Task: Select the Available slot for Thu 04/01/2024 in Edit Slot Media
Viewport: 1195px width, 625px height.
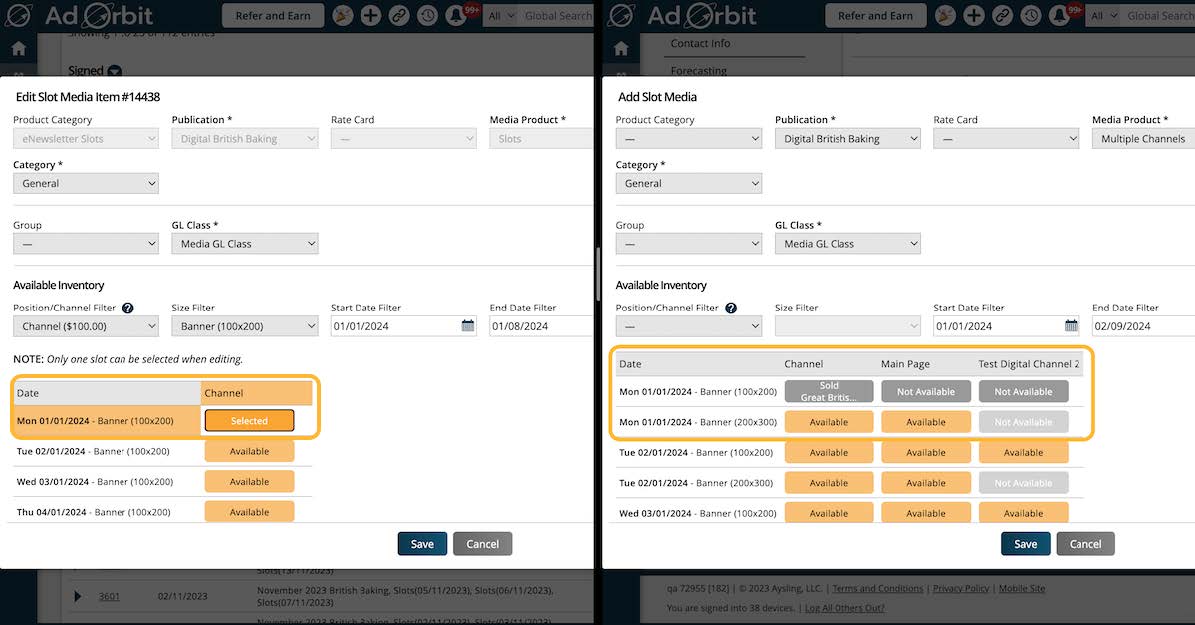Action: (249, 511)
